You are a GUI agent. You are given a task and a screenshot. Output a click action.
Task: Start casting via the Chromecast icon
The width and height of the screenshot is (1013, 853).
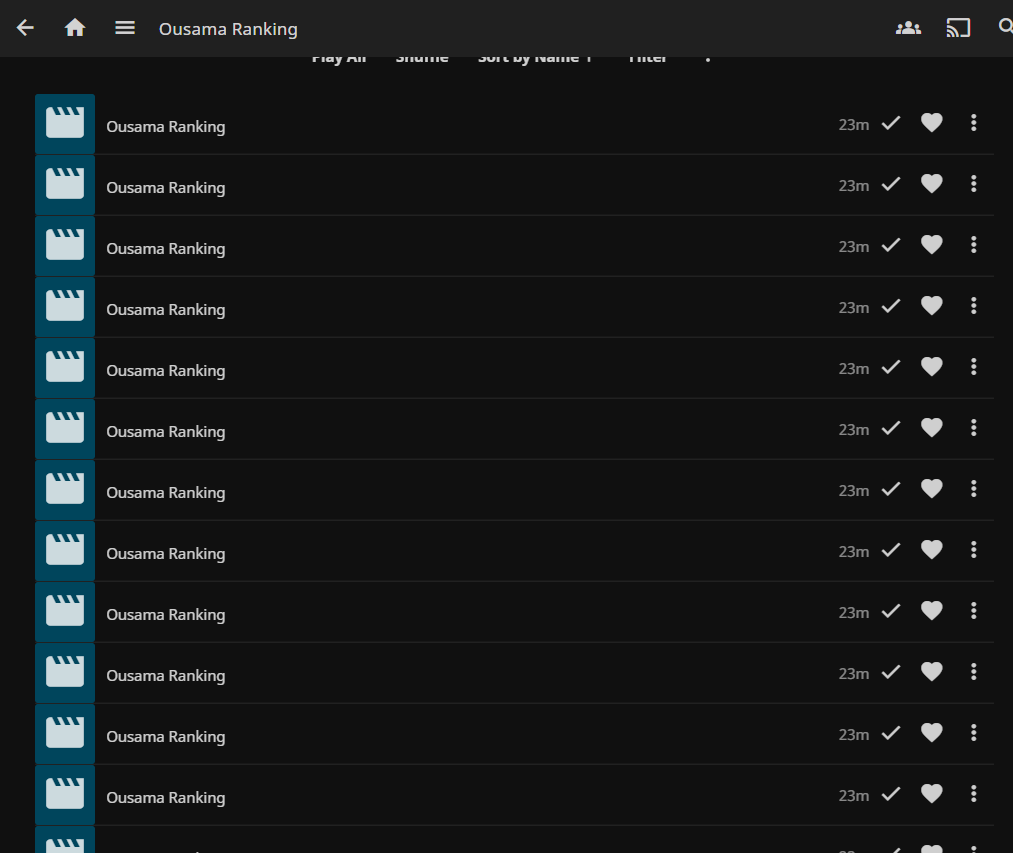pyautogui.click(x=958, y=28)
